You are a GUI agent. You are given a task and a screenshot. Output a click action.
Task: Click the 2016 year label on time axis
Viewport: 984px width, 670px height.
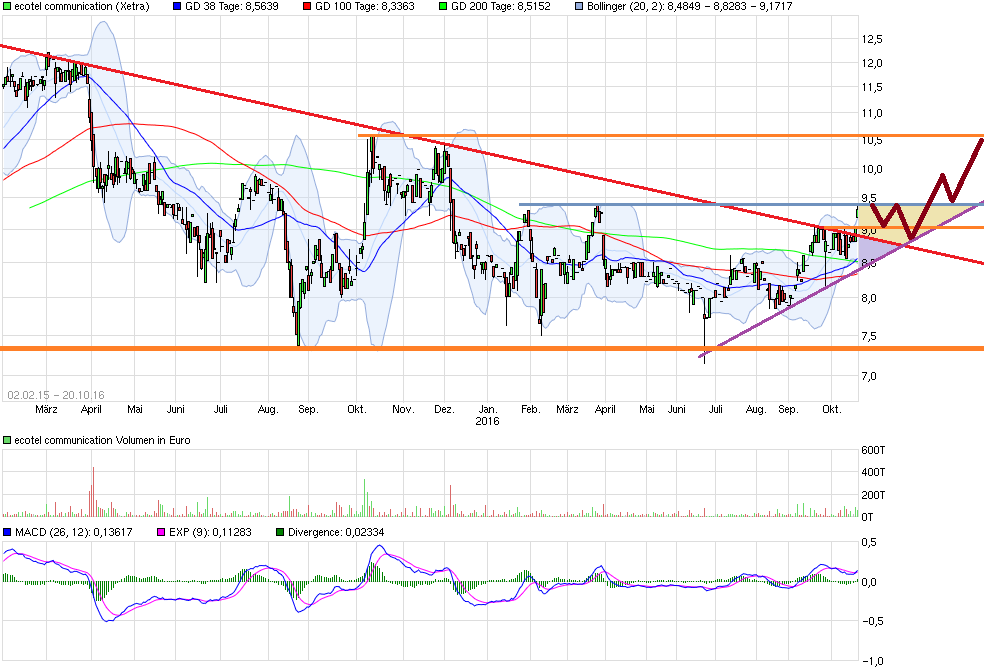tap(487, 421)
